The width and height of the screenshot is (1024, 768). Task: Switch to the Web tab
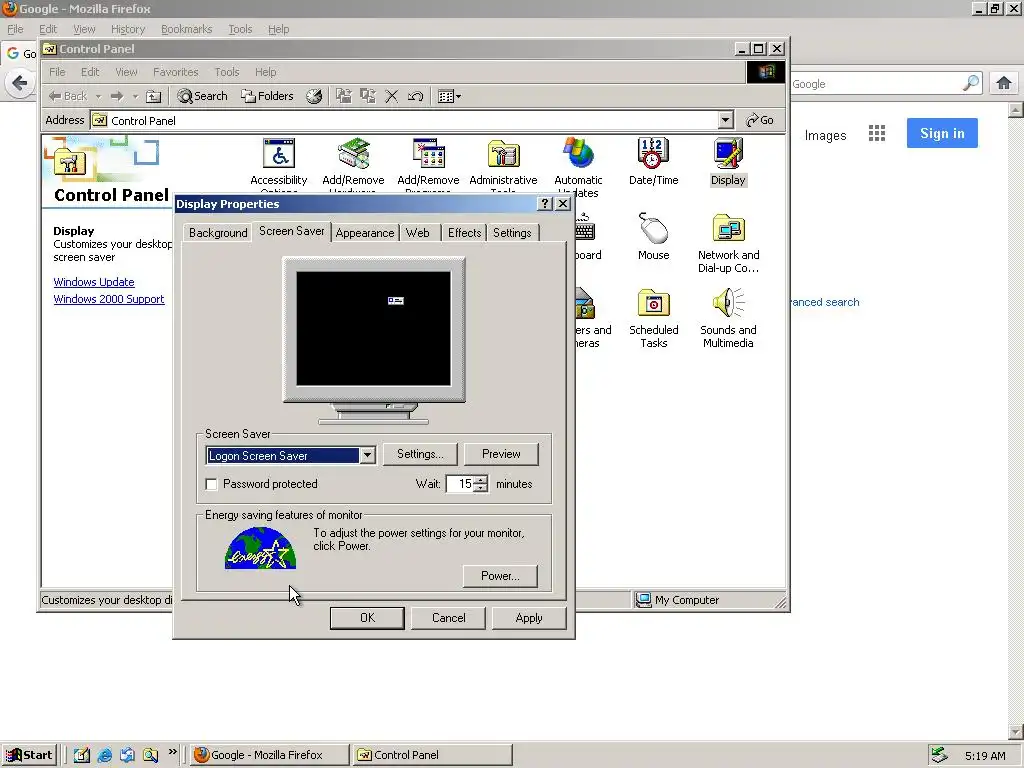coord(417,232)
